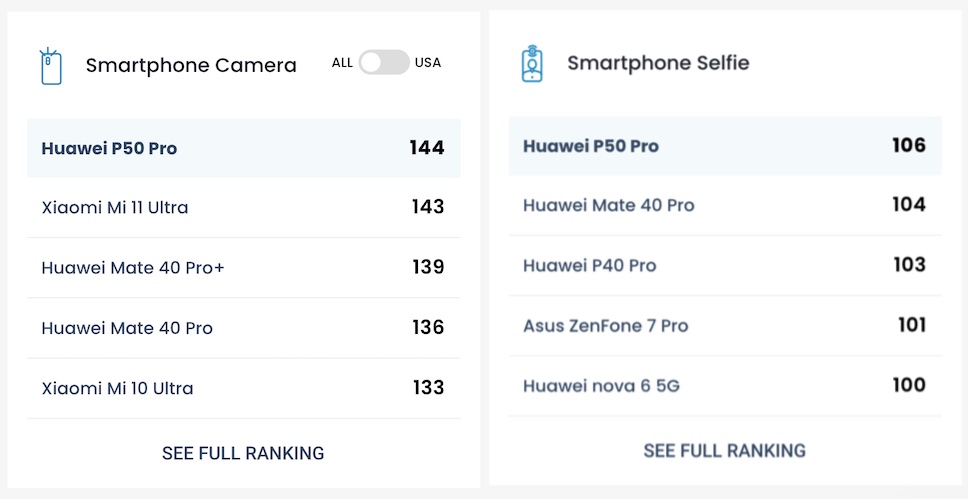Select the ALL label beside the switch

click(342, 63)
